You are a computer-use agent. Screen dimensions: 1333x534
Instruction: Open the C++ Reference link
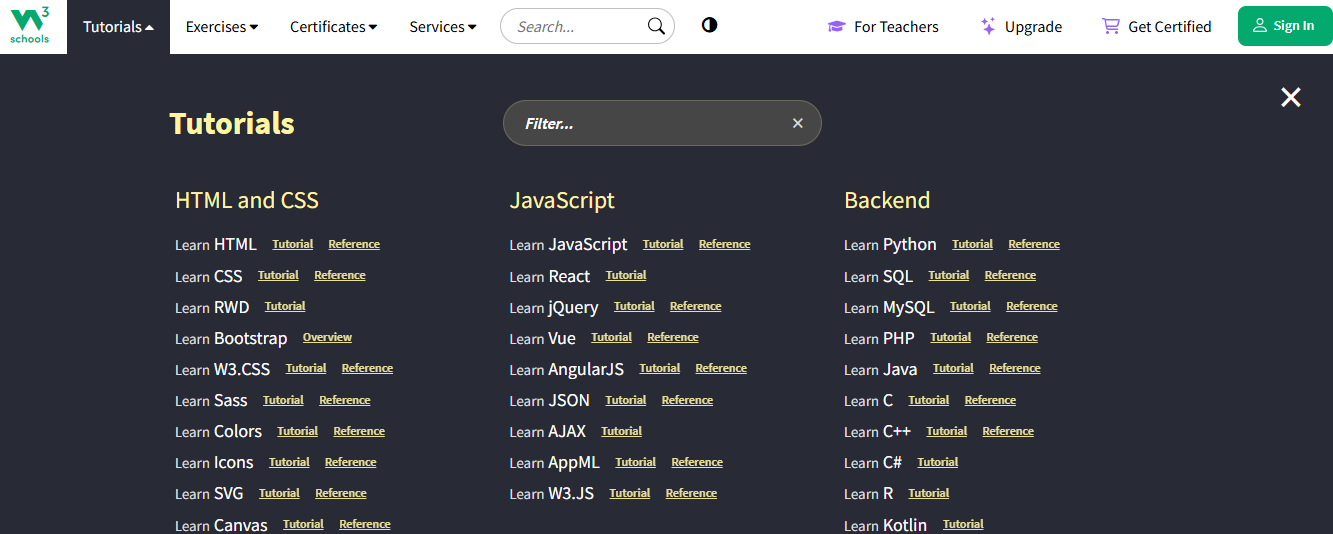pyautogui.click(x=1008, y=431)
